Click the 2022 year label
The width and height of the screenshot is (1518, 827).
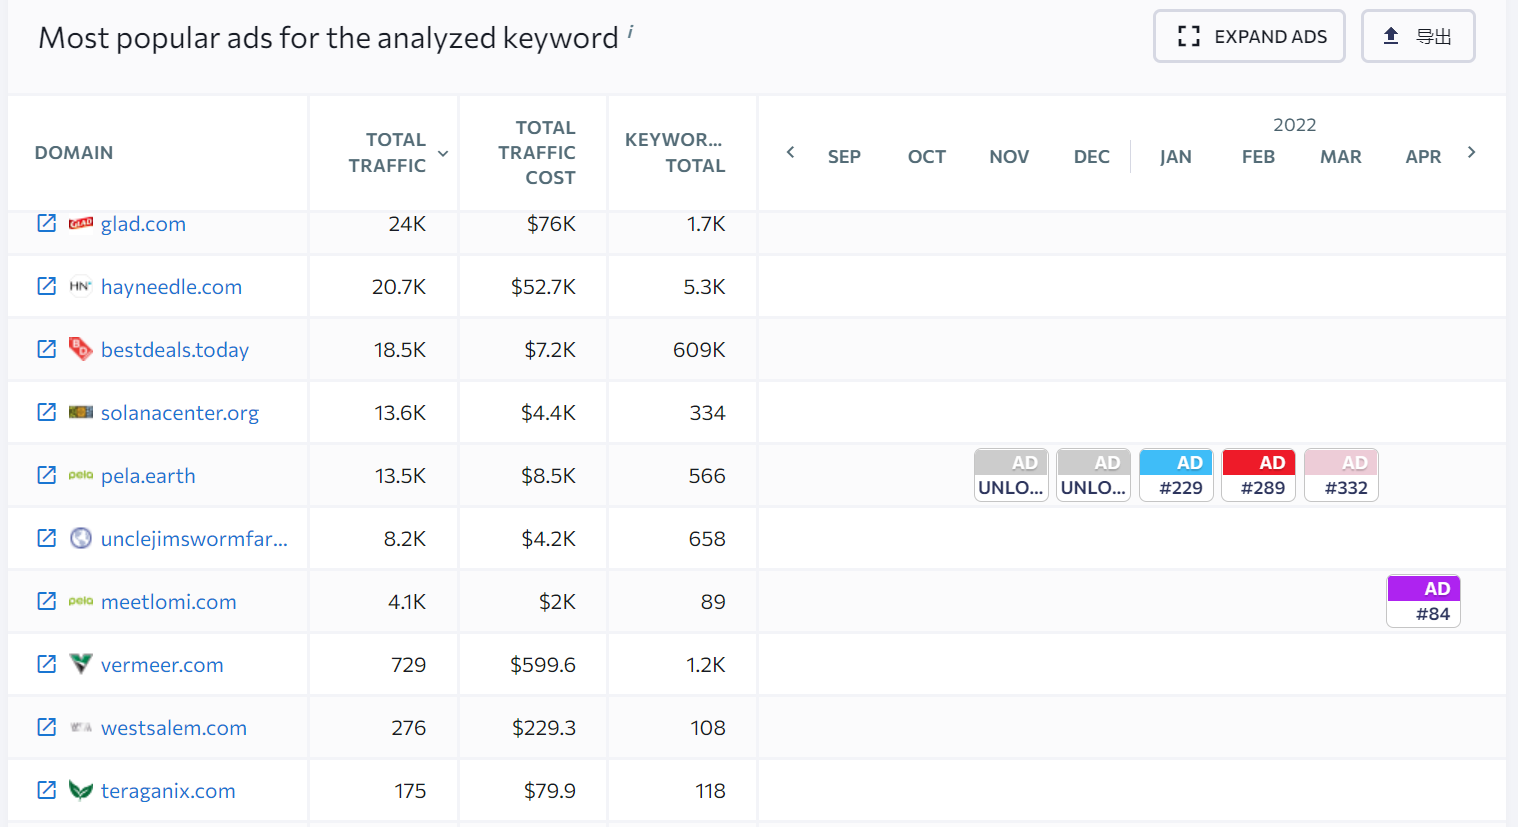click(x=1294, y=125)
